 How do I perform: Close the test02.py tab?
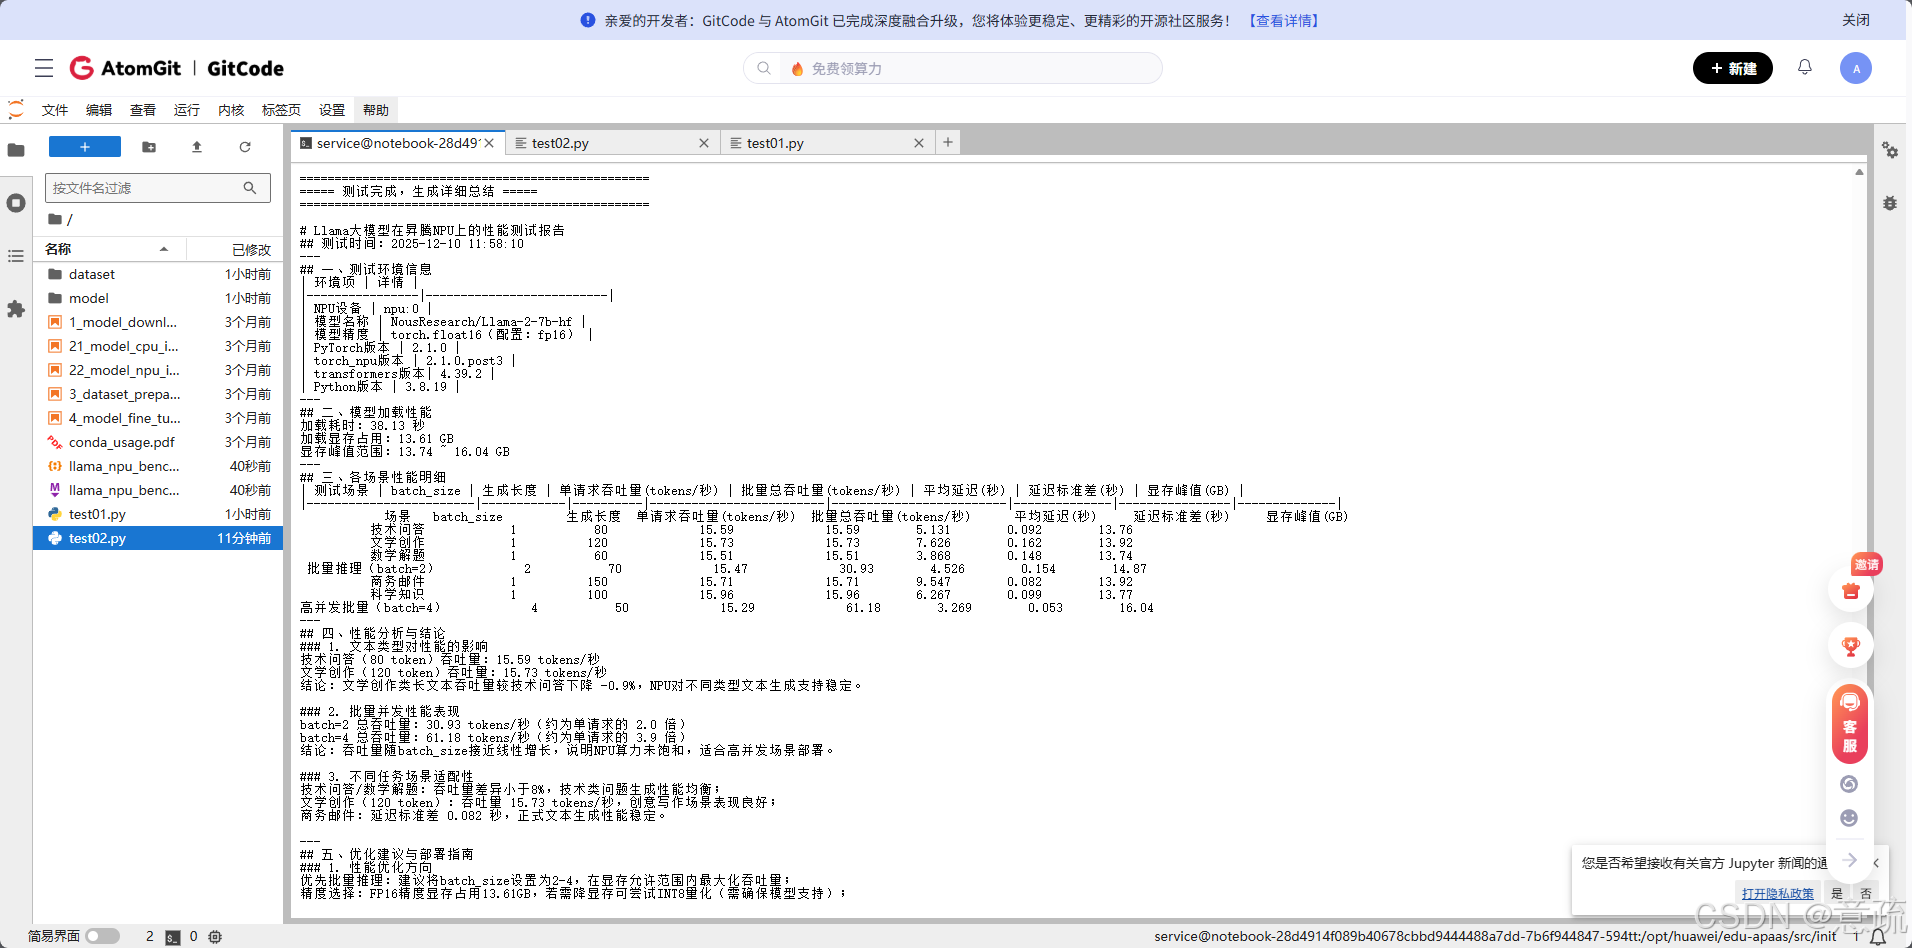[704, 143]
